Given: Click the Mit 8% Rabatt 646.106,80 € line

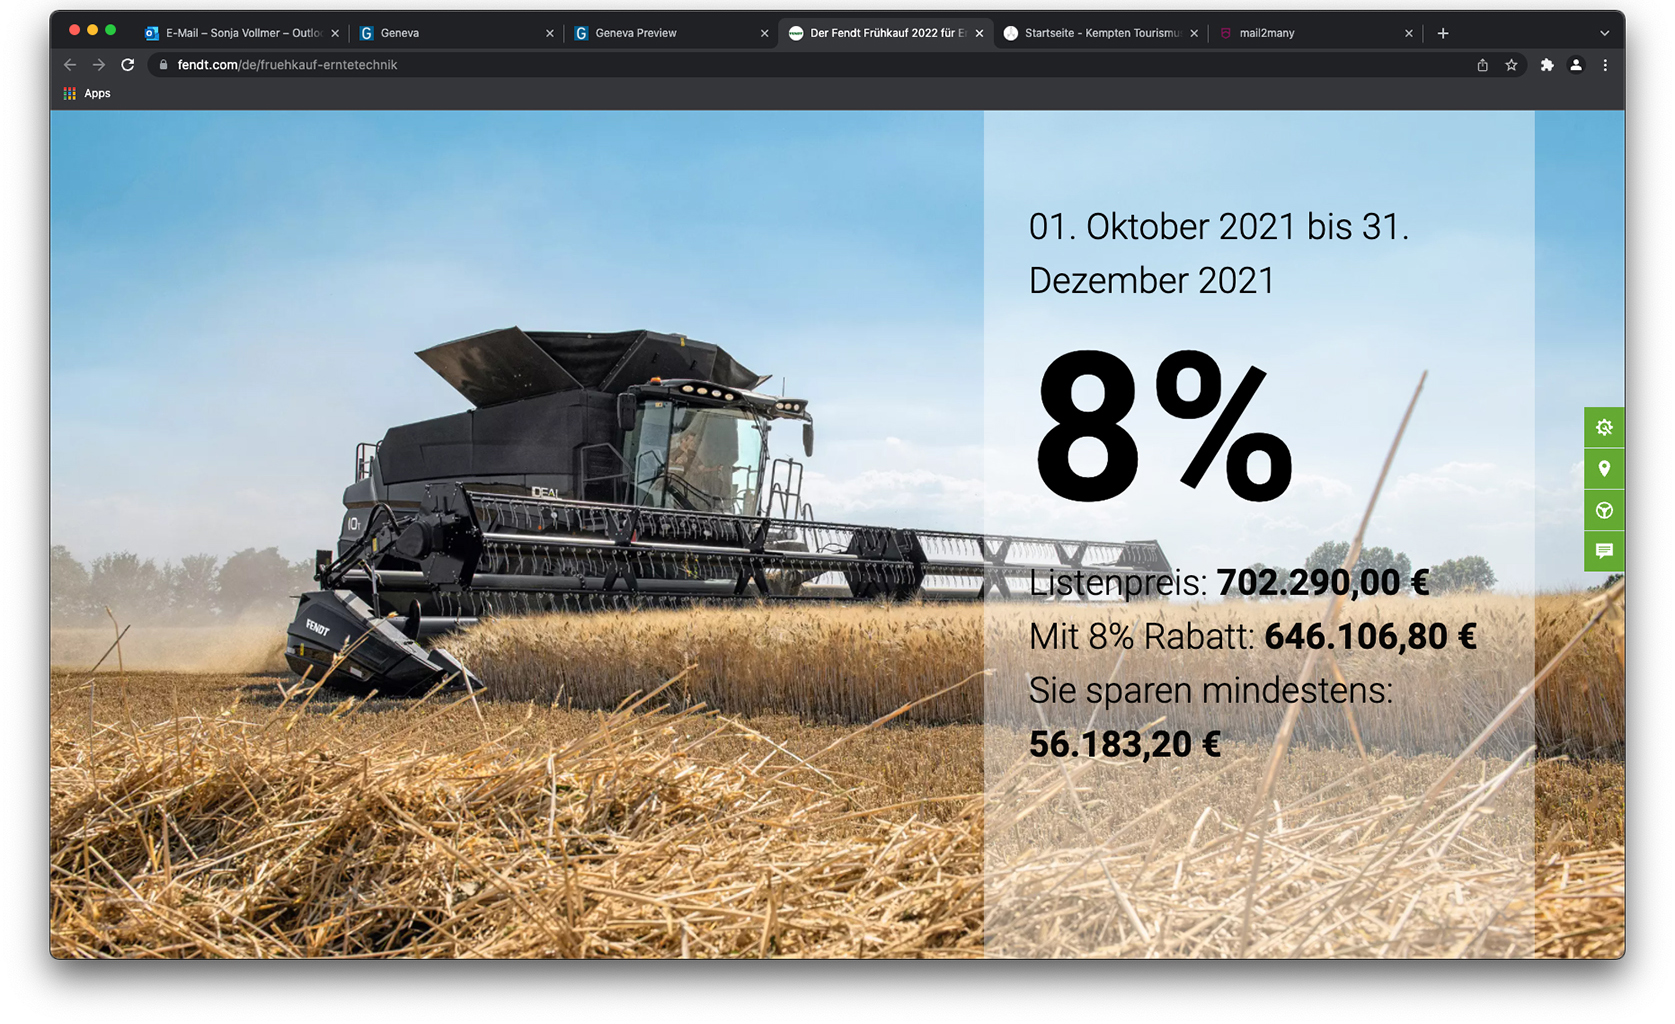Looking at the screenshot, I should click(1253, 636).
